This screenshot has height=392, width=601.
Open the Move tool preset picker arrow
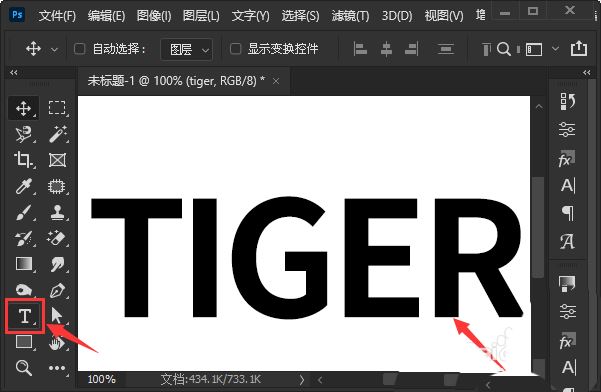coord(55,50)
